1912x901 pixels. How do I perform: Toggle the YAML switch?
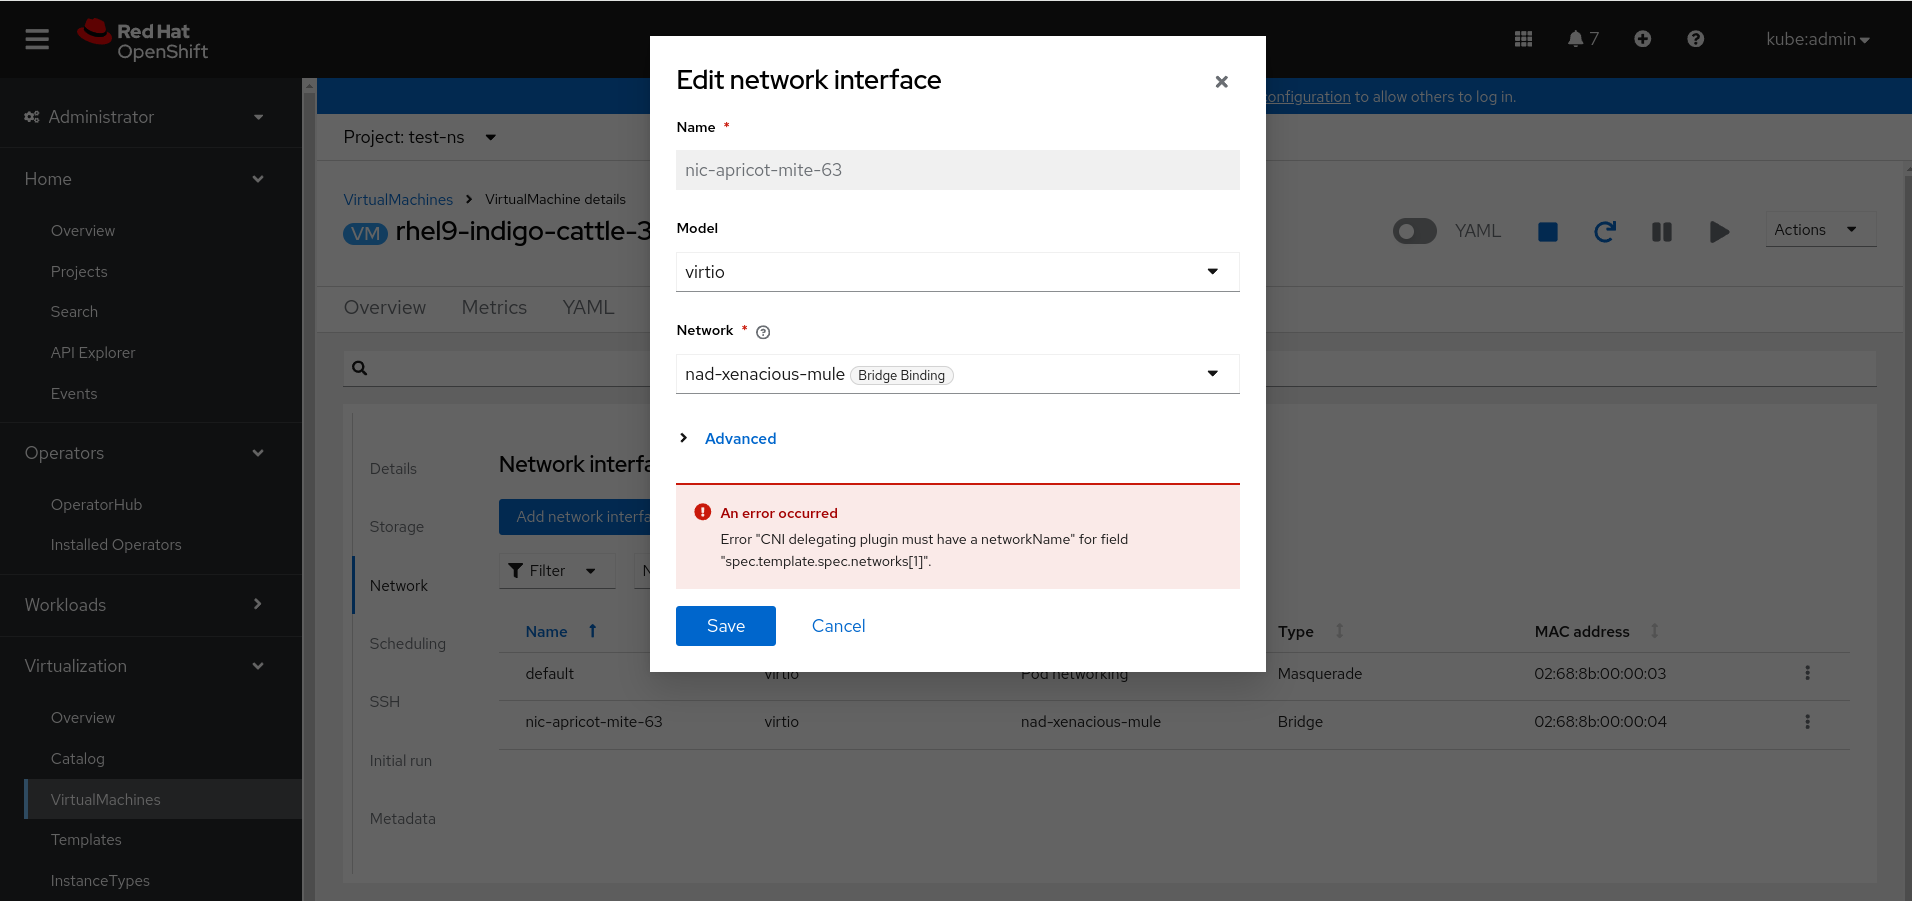coord(1414,231)
